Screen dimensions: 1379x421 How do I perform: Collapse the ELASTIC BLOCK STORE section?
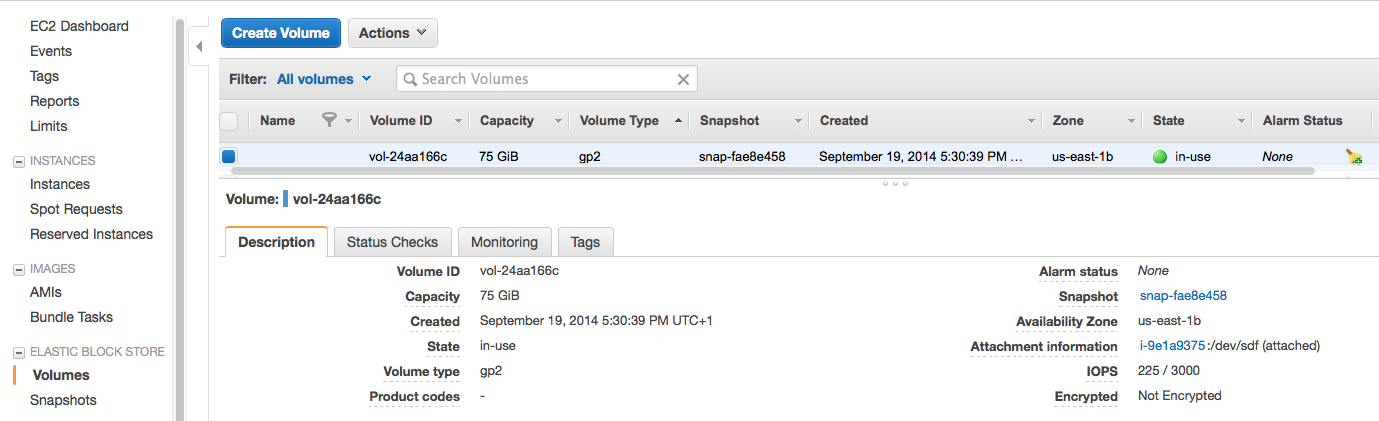17,352
